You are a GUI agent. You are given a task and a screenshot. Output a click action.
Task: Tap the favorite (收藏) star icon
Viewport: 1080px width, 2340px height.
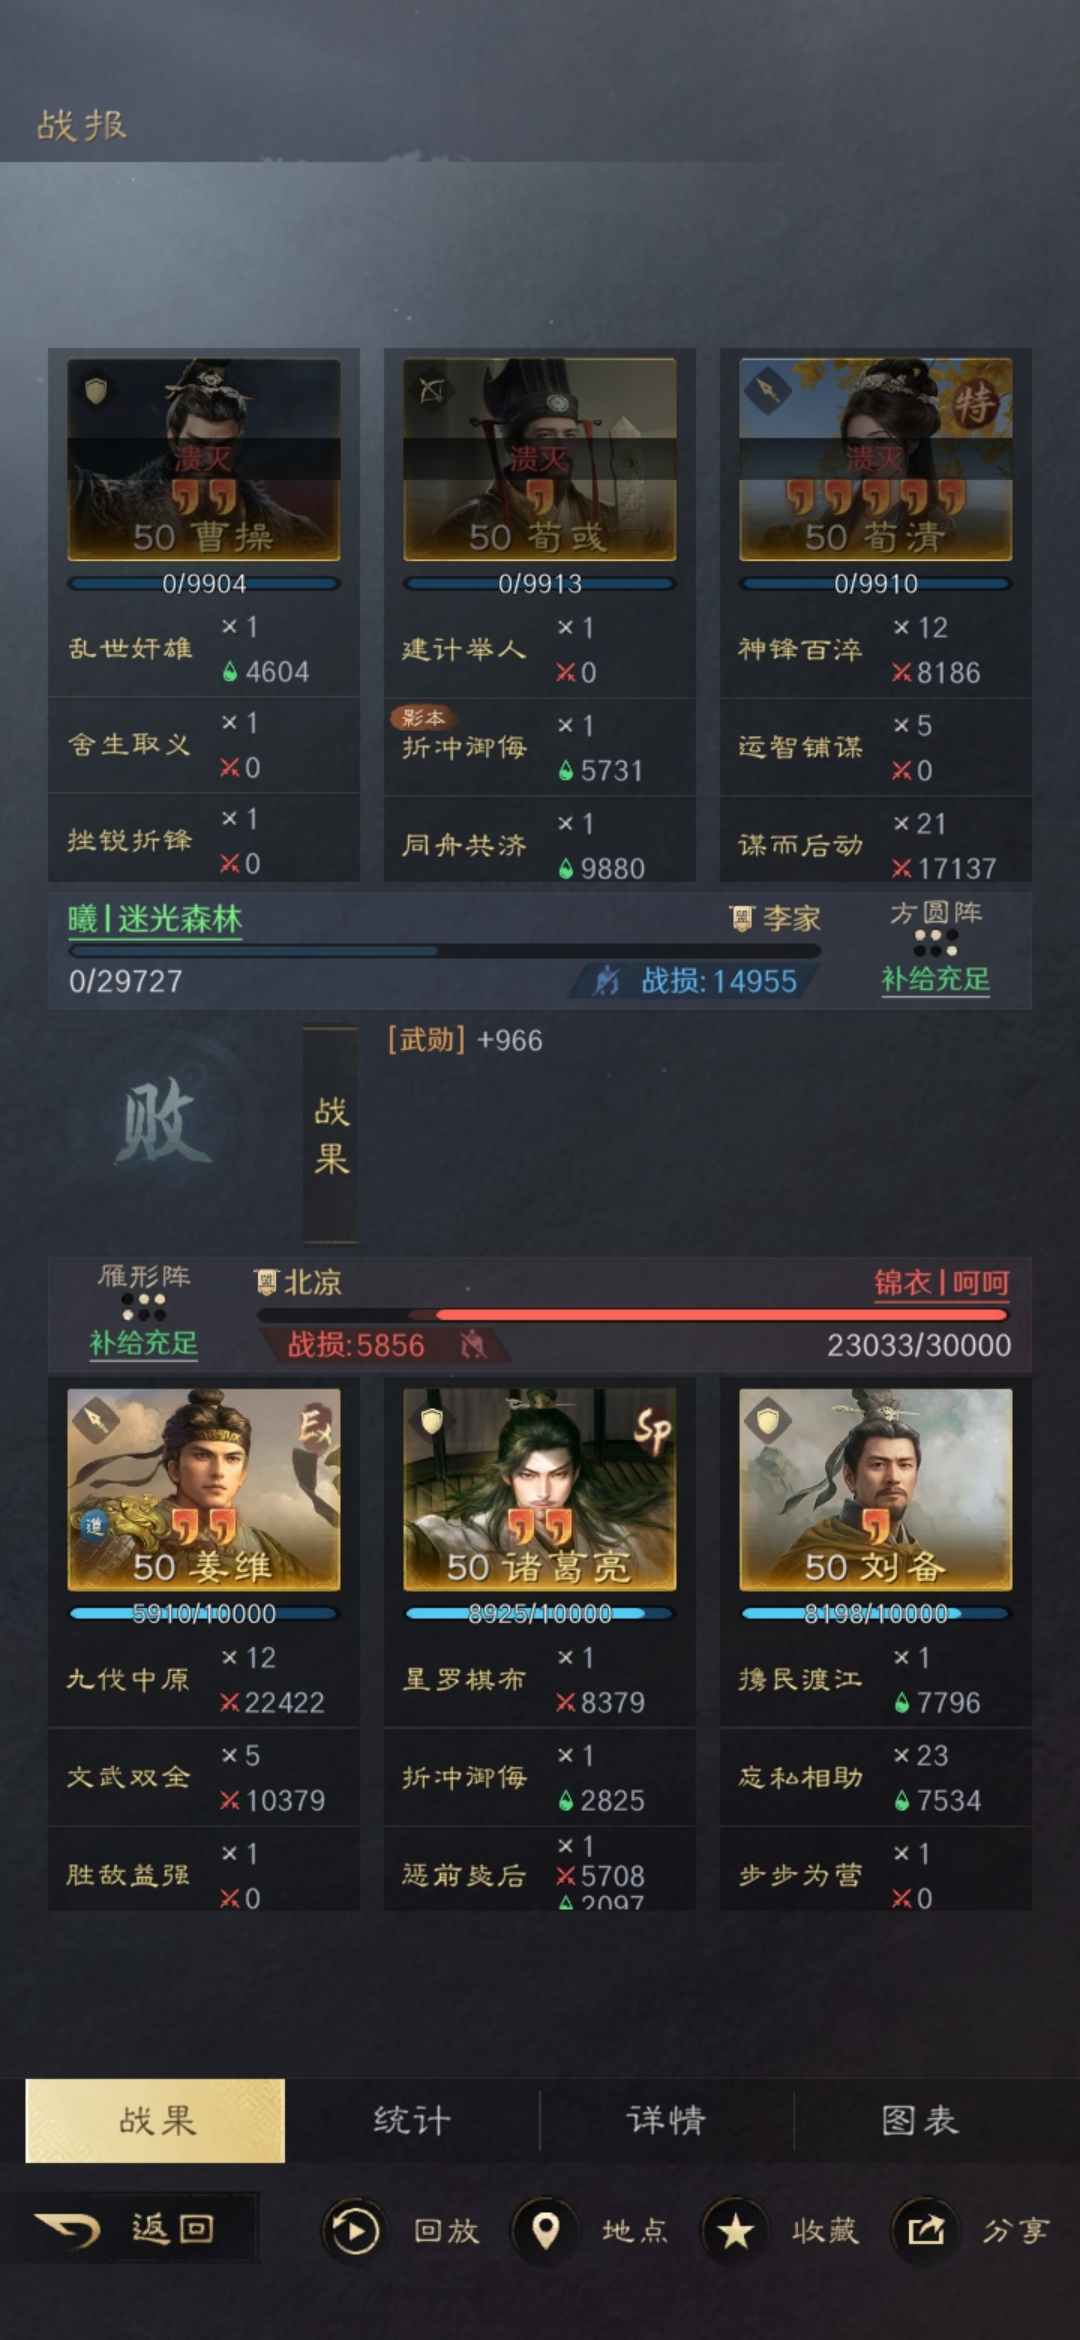click(735, 2230)
